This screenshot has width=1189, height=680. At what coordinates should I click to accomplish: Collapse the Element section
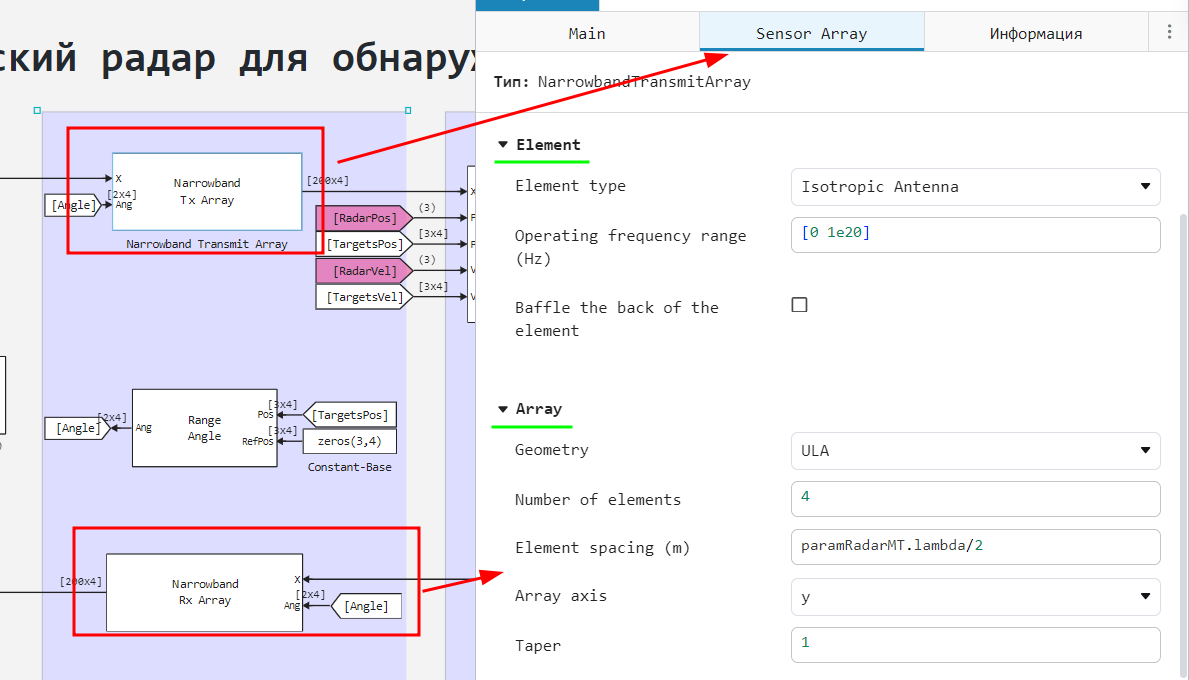click(x=503, y=145)
